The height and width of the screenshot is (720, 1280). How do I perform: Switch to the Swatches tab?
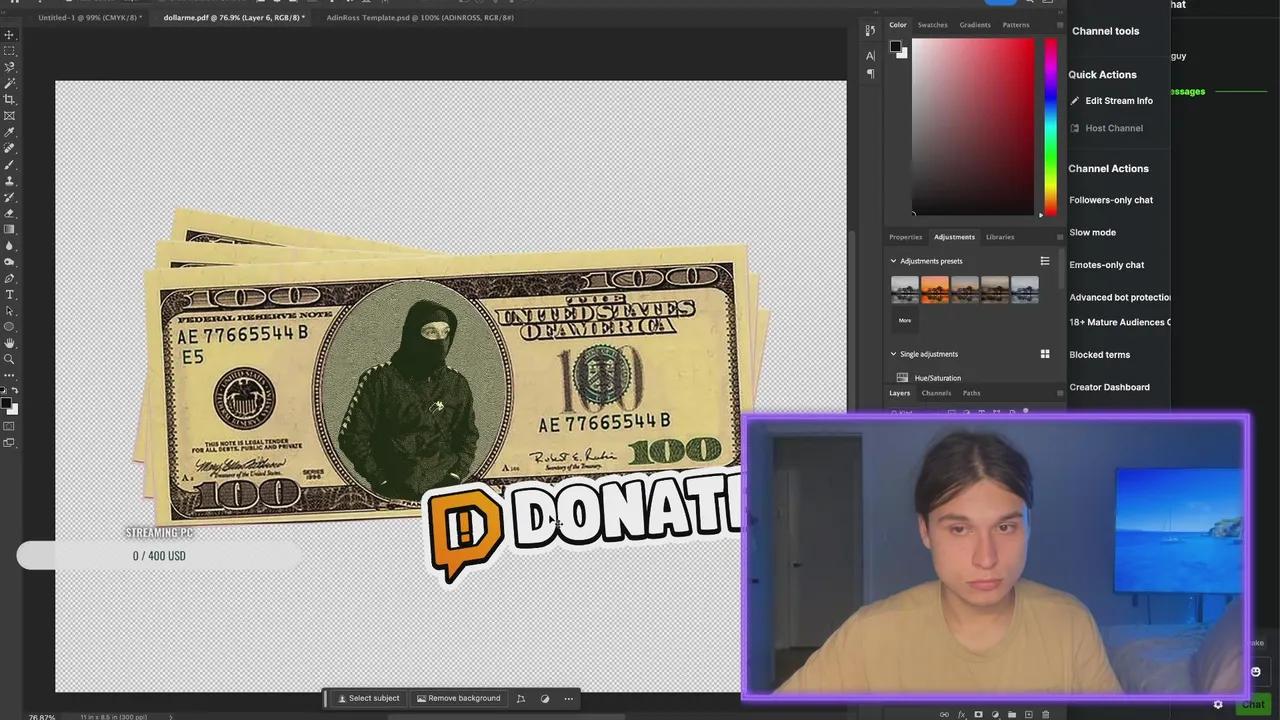coord(932,25)
